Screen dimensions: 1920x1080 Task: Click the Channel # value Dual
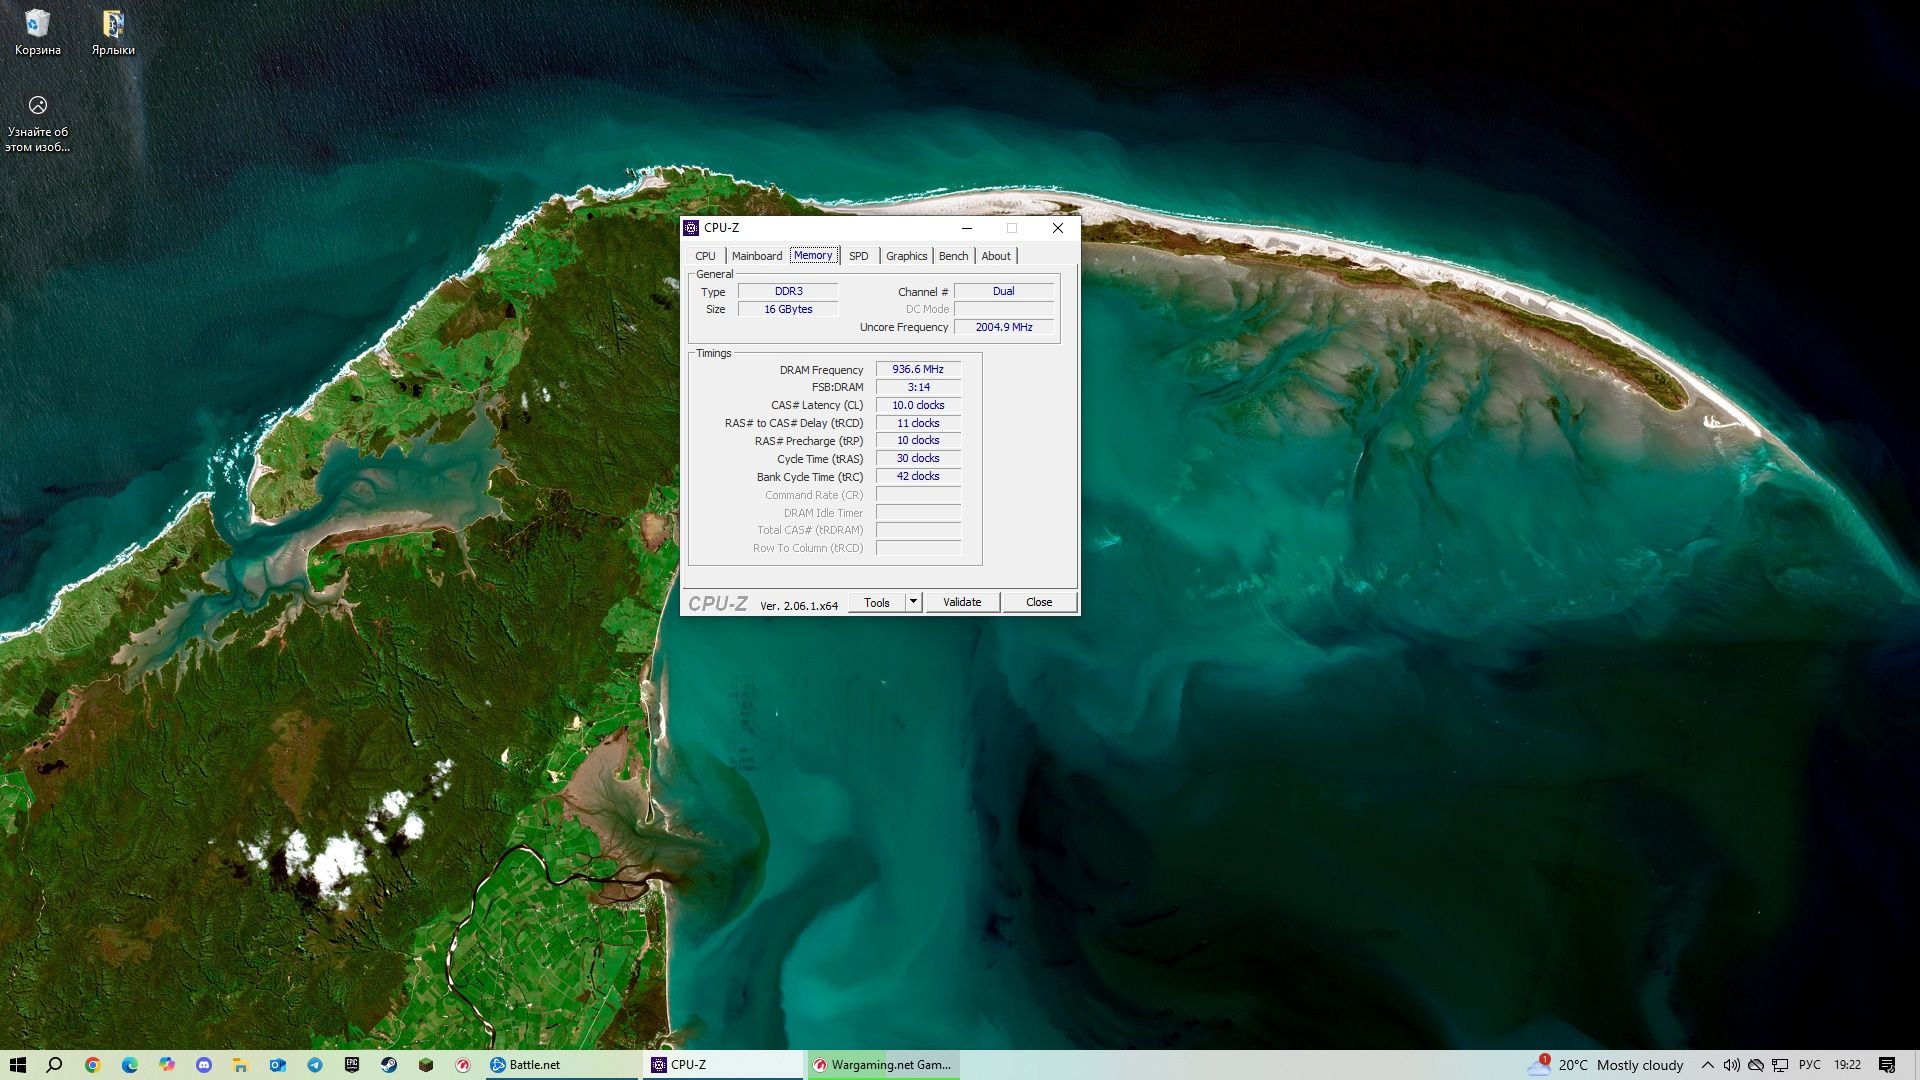coord(1003,291)
